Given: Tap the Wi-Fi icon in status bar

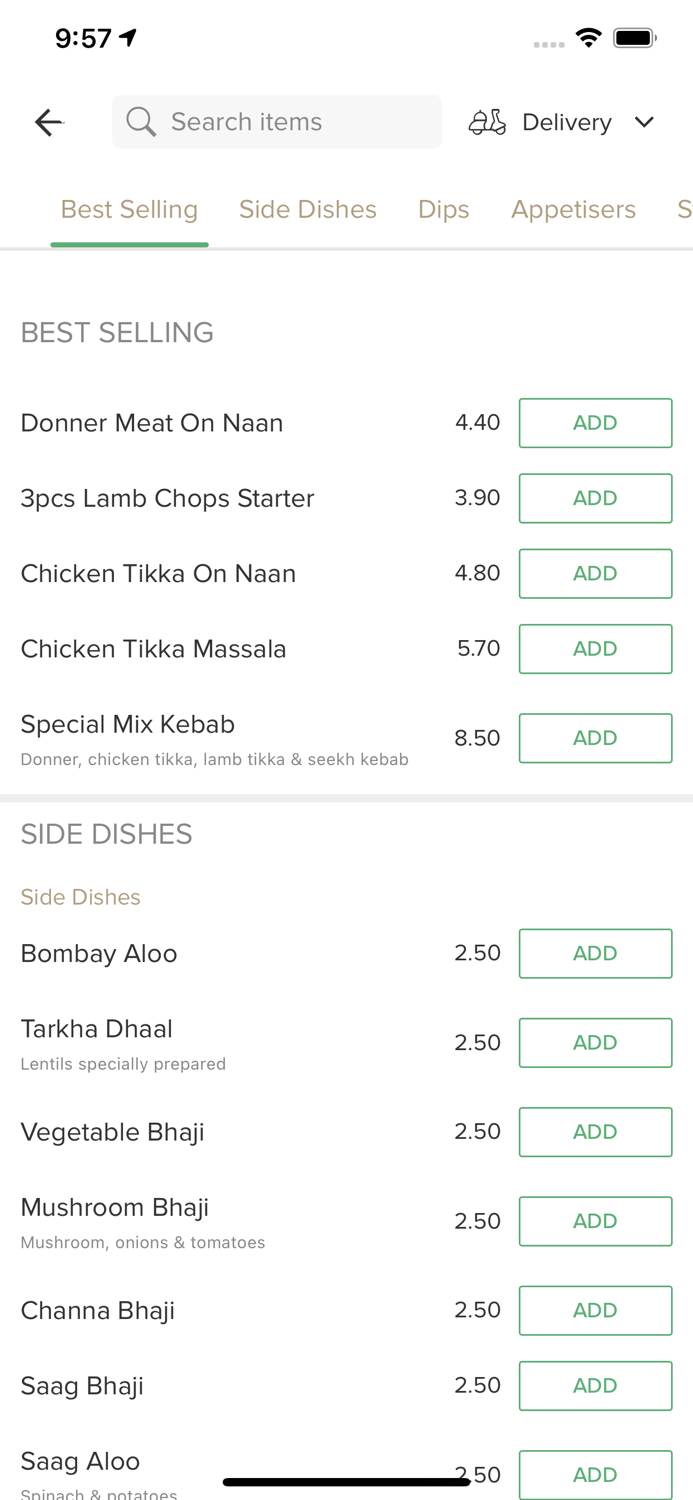Looking at the screenshot, I should click(x=588, y=36).
